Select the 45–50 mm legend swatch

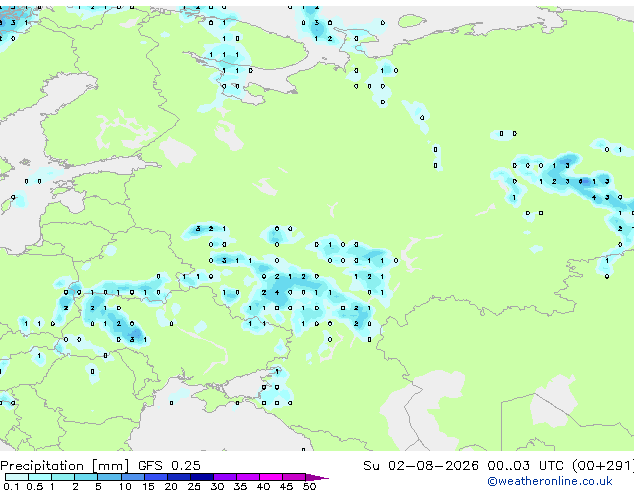pos(294,477)
